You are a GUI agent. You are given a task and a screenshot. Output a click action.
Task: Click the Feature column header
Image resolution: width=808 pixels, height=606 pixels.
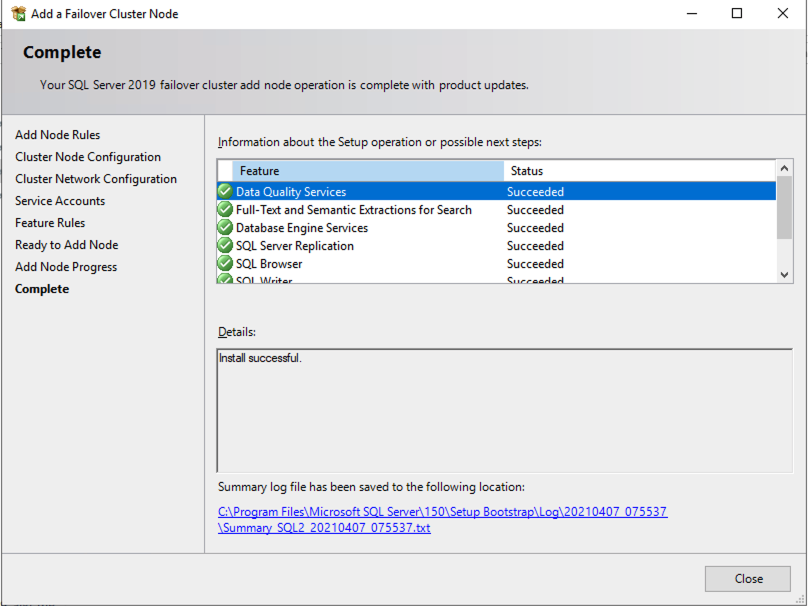[368, 171]
